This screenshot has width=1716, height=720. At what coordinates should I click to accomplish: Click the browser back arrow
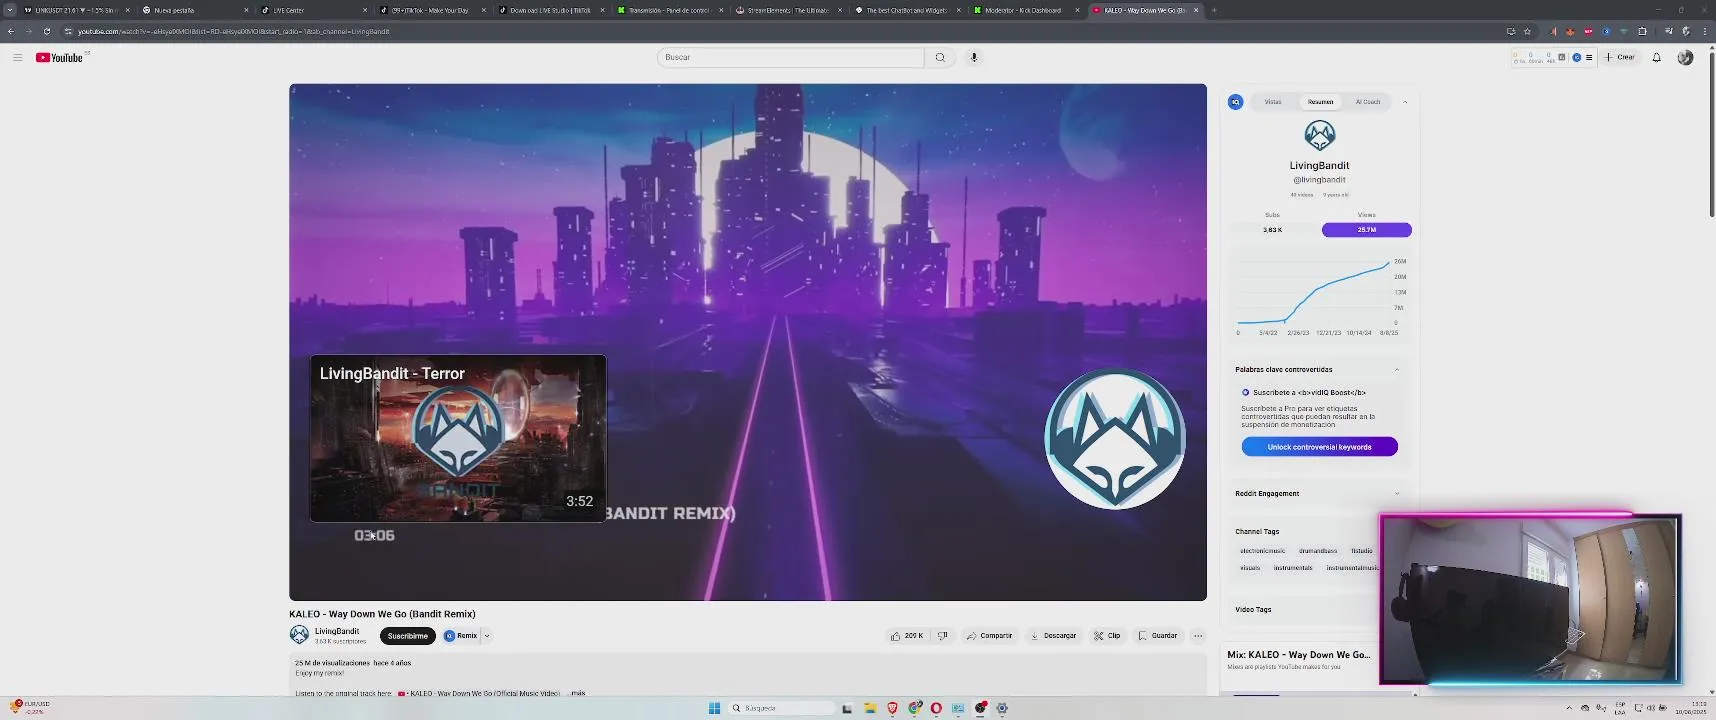tap(11, 31)
